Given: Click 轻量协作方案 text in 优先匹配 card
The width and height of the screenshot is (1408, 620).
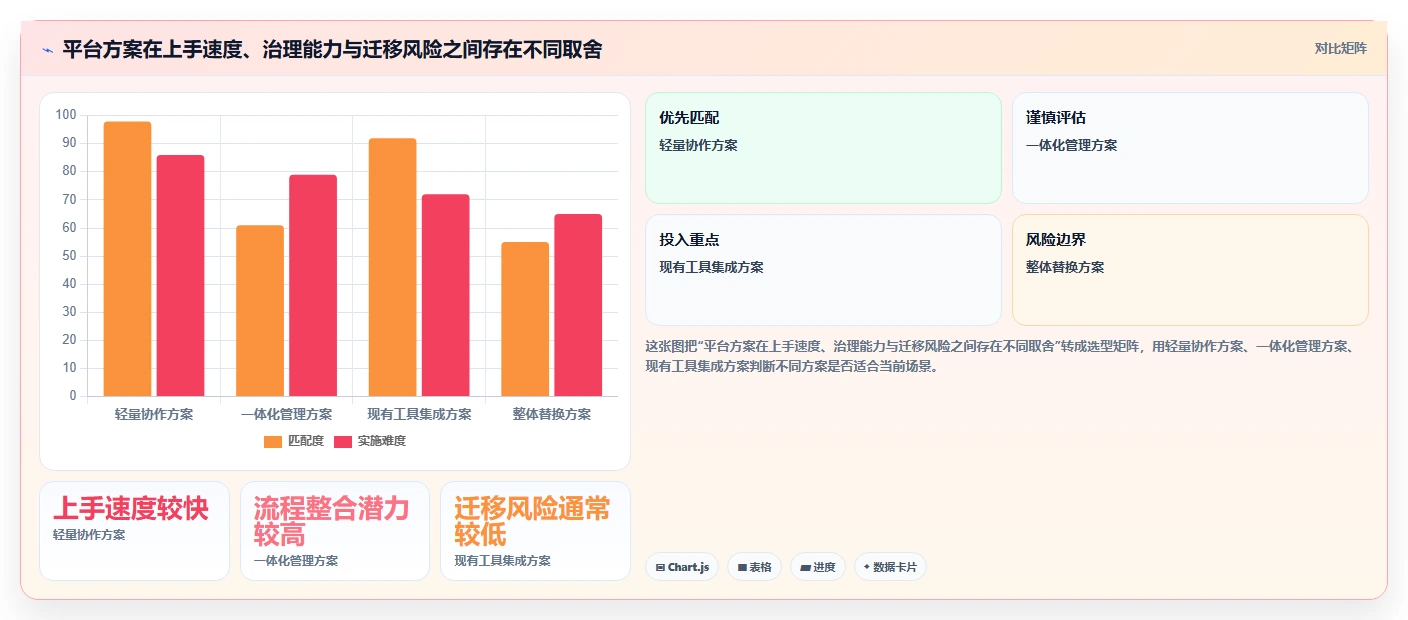Looking at the screenshot, I should click(x=698, y=145).
